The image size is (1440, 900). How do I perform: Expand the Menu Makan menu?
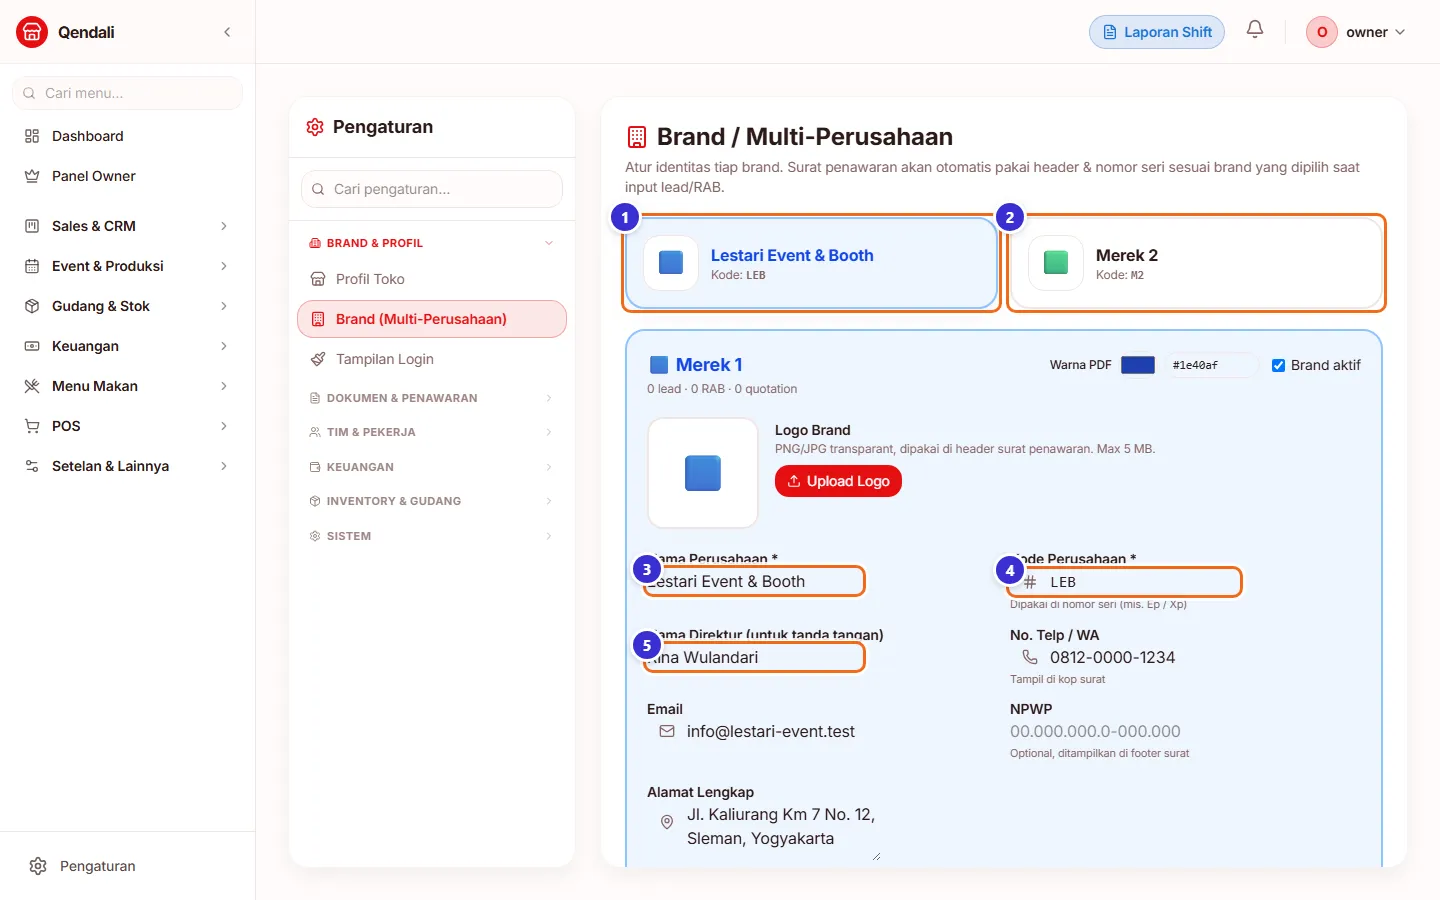click(128, 386)
